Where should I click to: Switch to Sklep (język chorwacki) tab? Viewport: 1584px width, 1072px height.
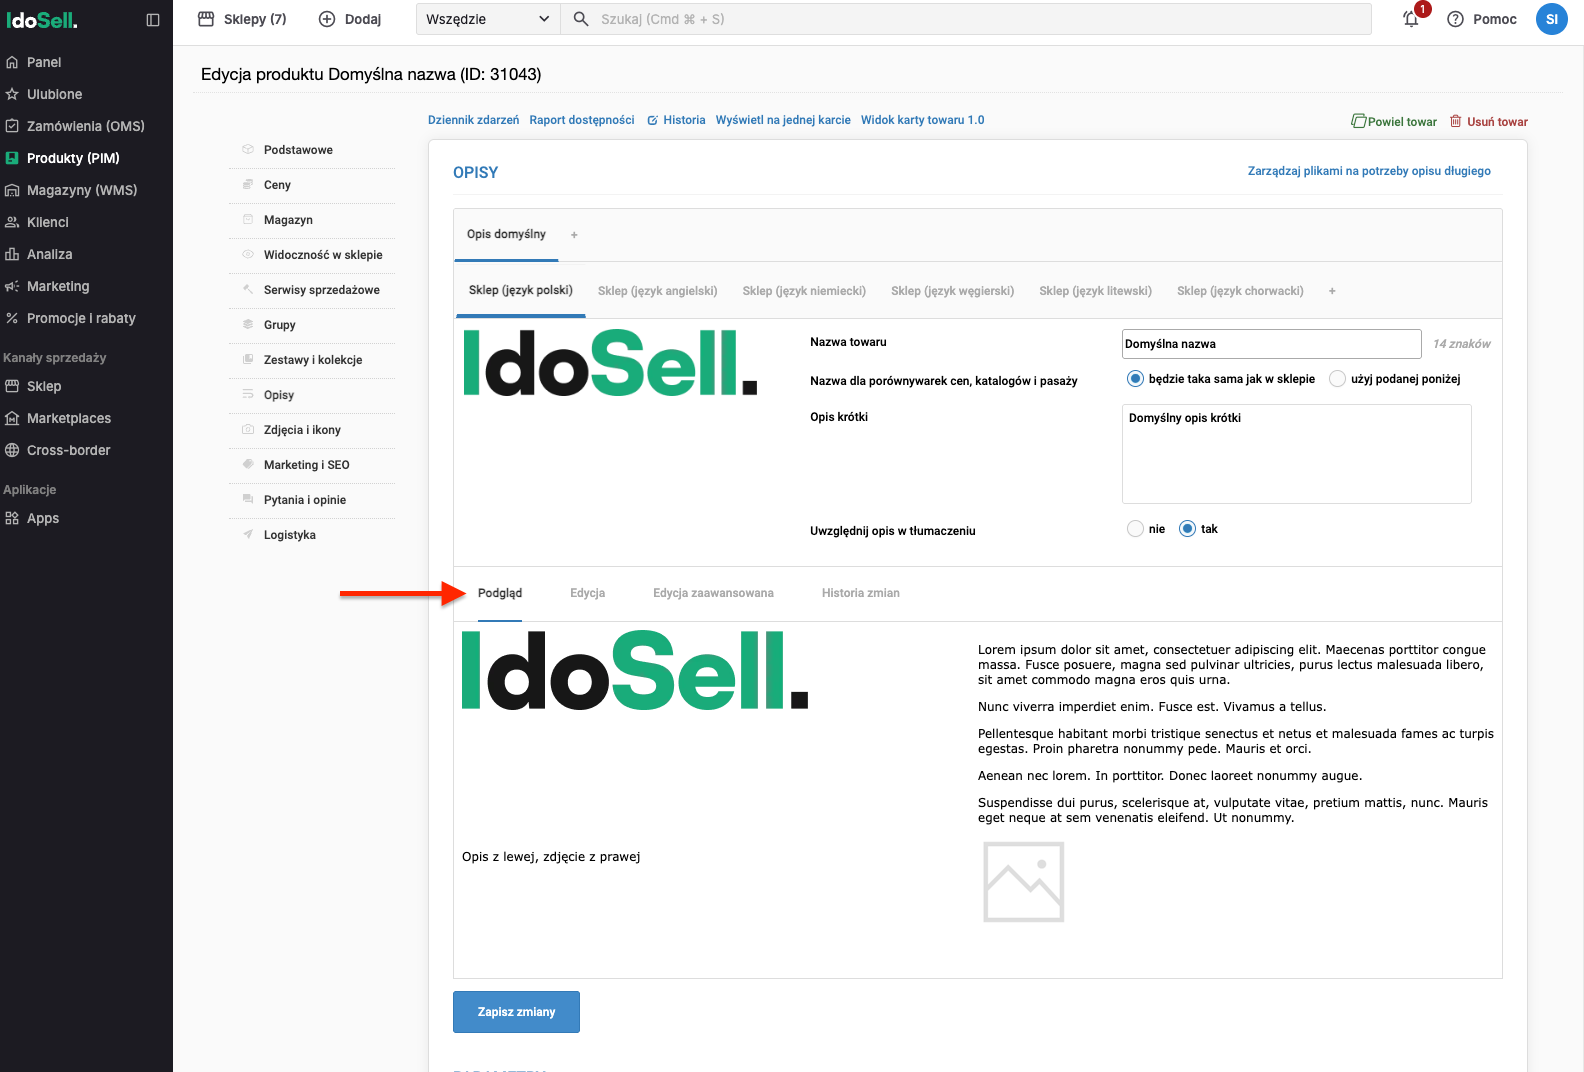tap(1240, 291)
